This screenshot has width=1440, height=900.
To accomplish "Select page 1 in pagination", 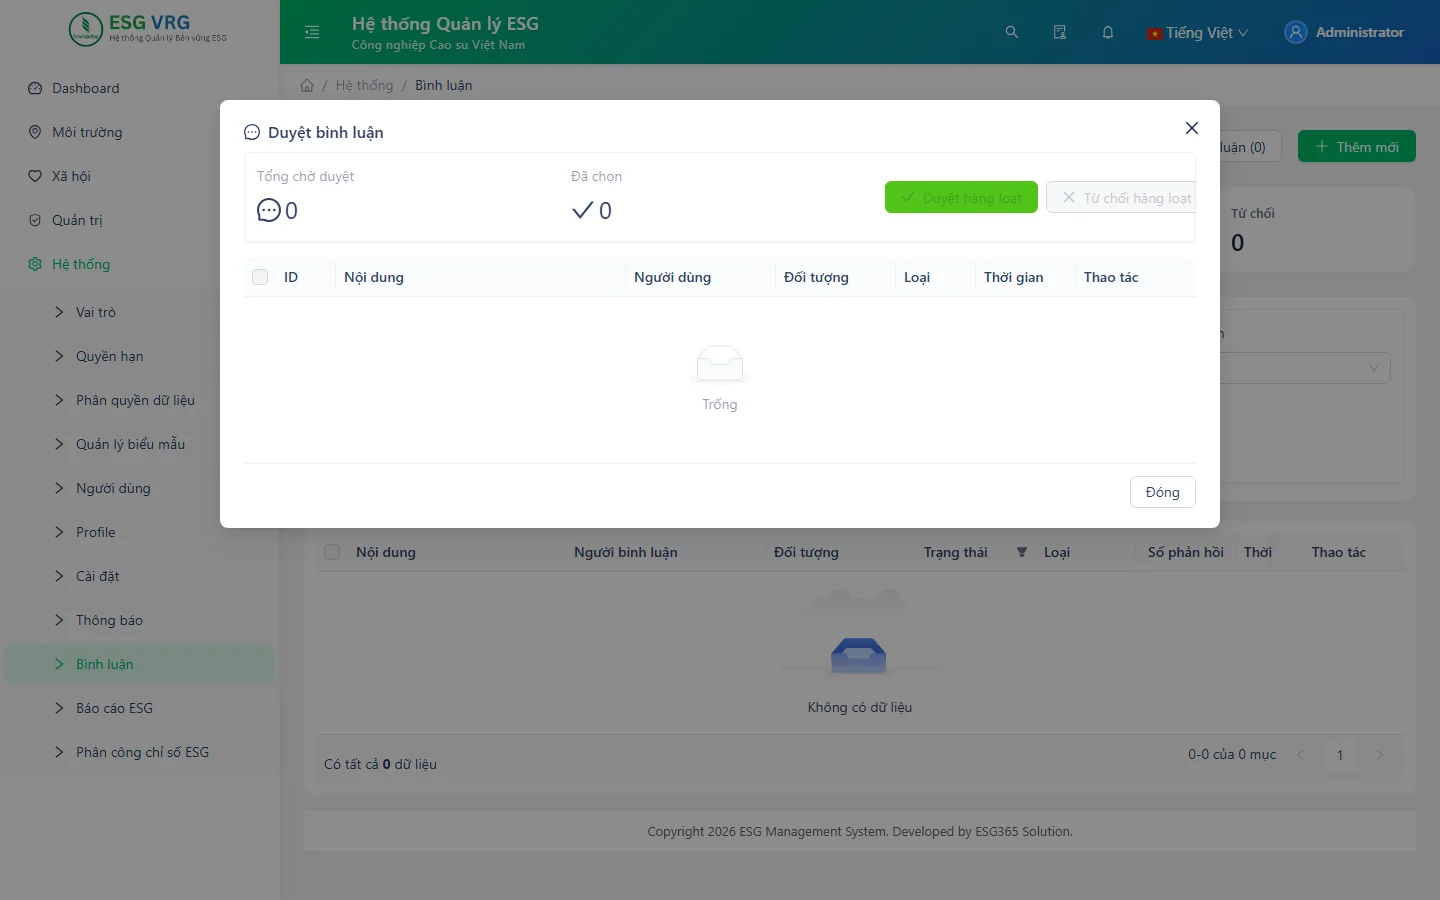I will (x=1340, y=755).
